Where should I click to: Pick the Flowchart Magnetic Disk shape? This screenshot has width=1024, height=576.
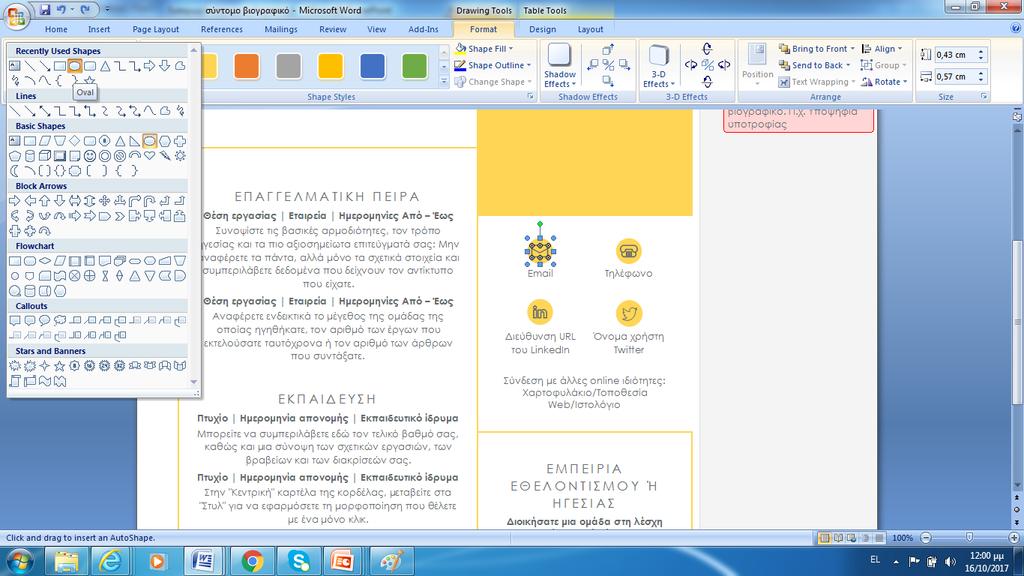[x=29, y=291]
